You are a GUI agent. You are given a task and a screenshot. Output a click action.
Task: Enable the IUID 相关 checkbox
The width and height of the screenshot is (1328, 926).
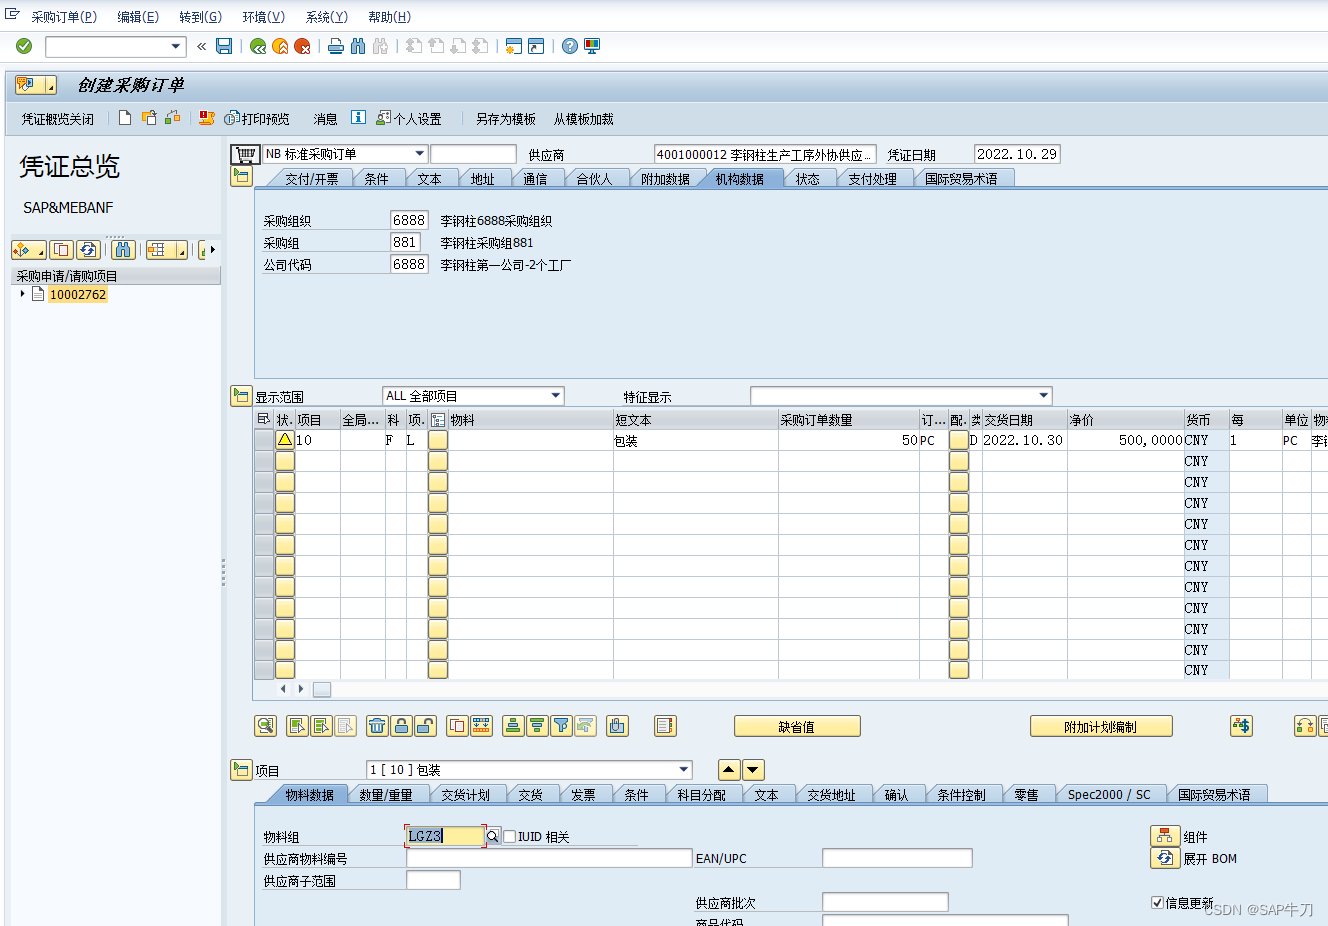coord(508,837)
